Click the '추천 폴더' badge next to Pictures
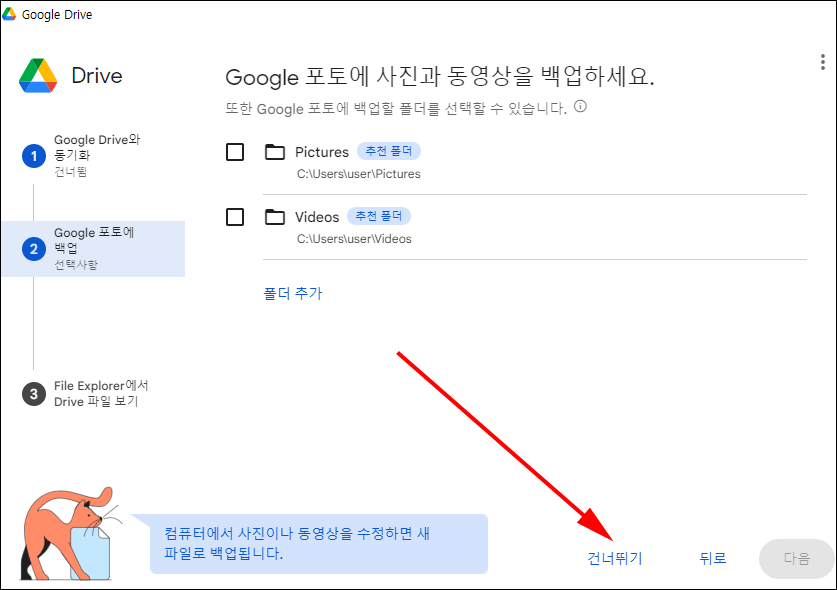 pos(389,151)
